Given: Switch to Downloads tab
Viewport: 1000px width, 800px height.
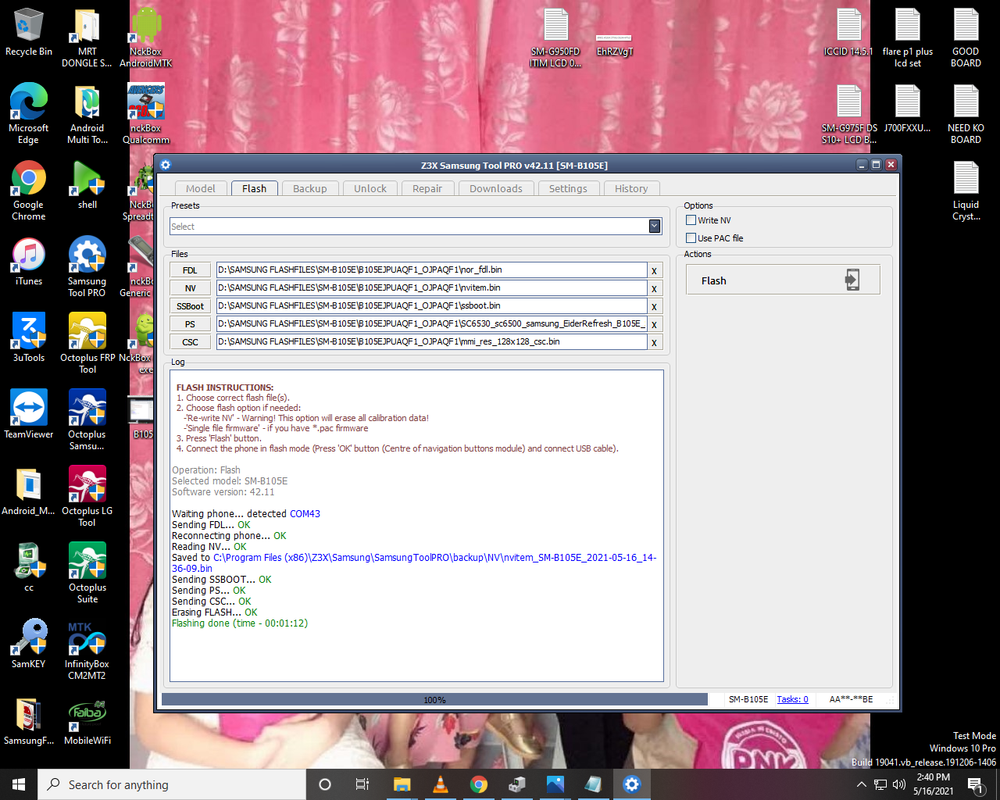Looking at the screenshot, I should 496,188.
